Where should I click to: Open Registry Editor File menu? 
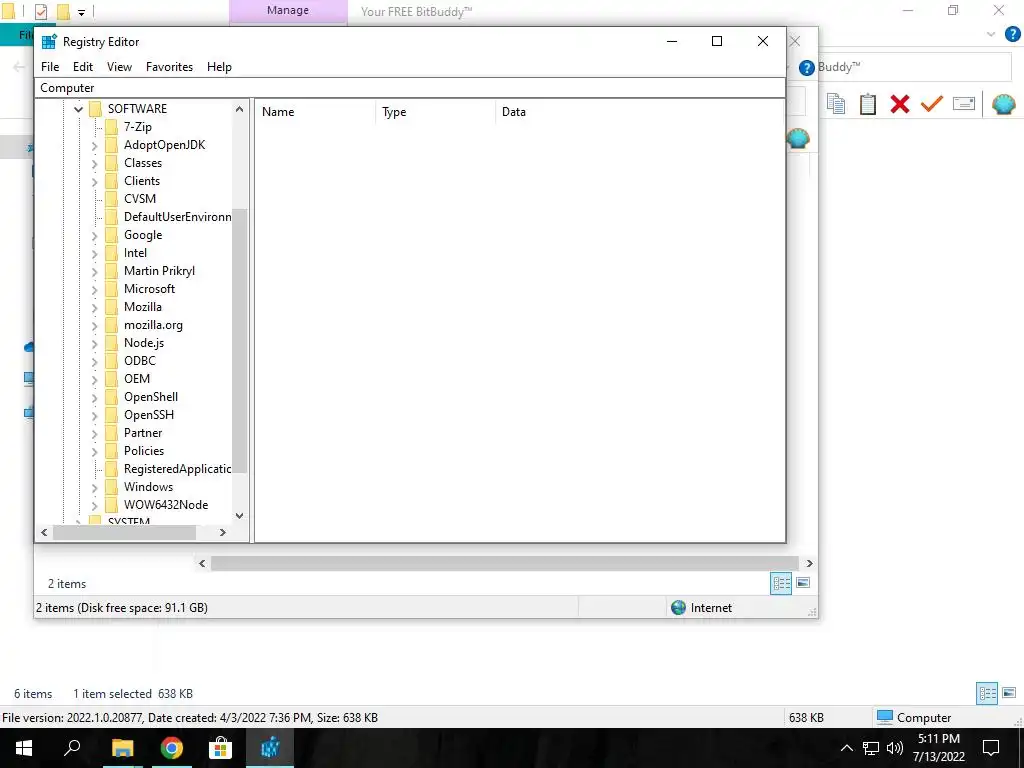tap(50, 67)
